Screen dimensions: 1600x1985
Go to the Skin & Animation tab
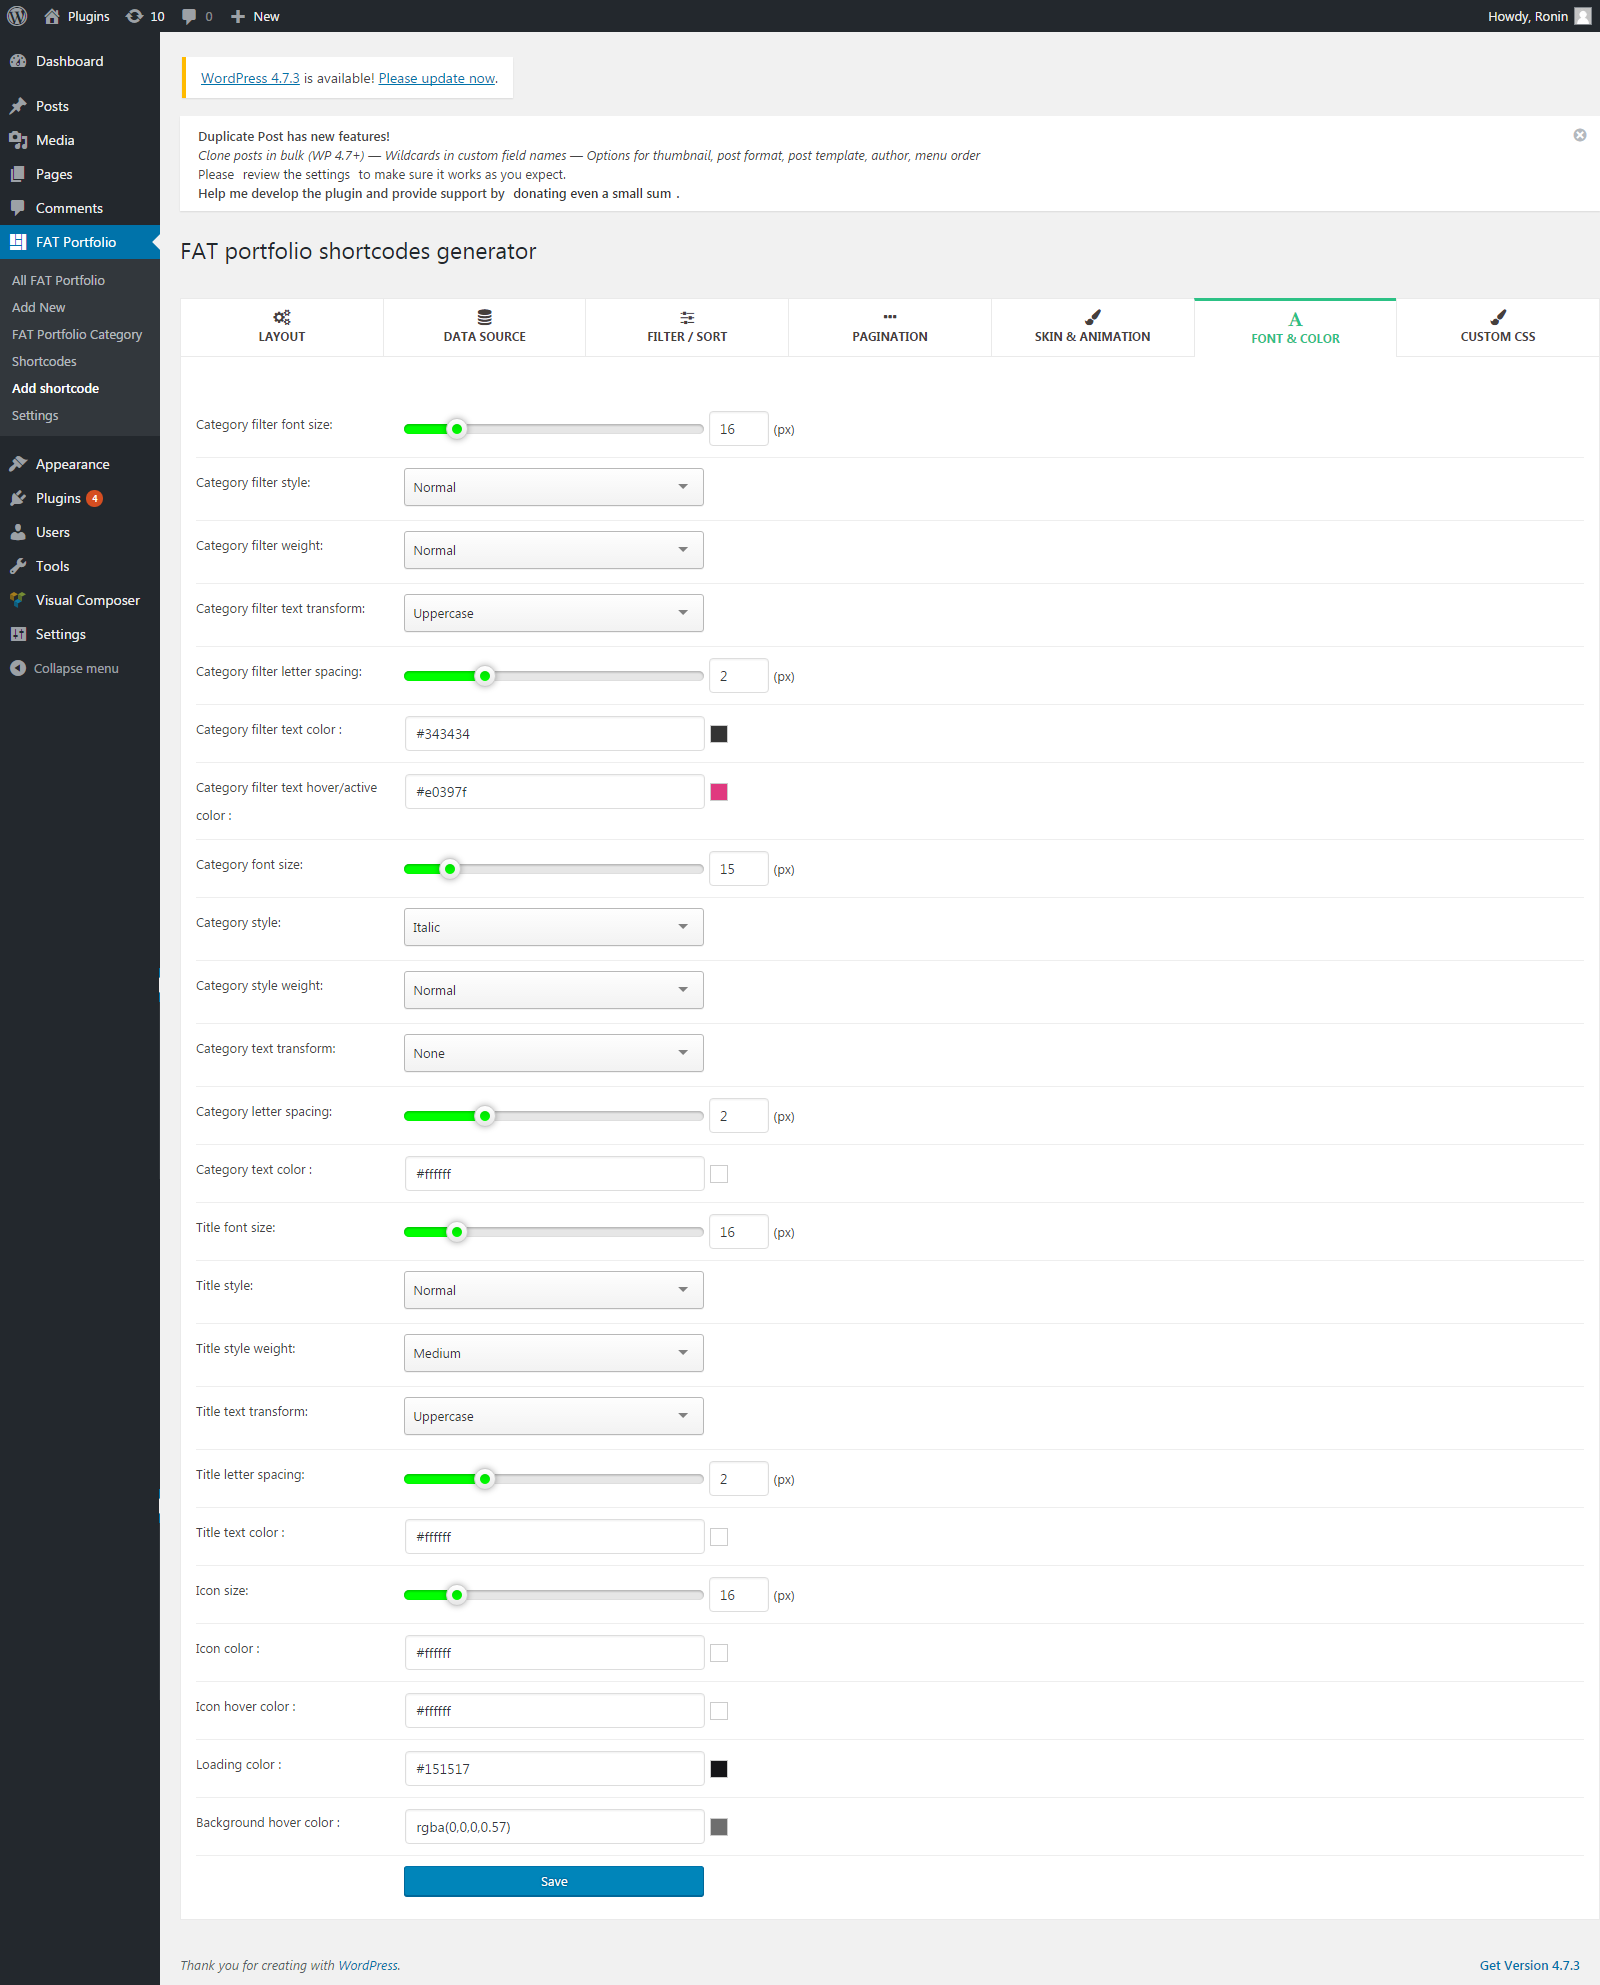(x=1092, y=327)
